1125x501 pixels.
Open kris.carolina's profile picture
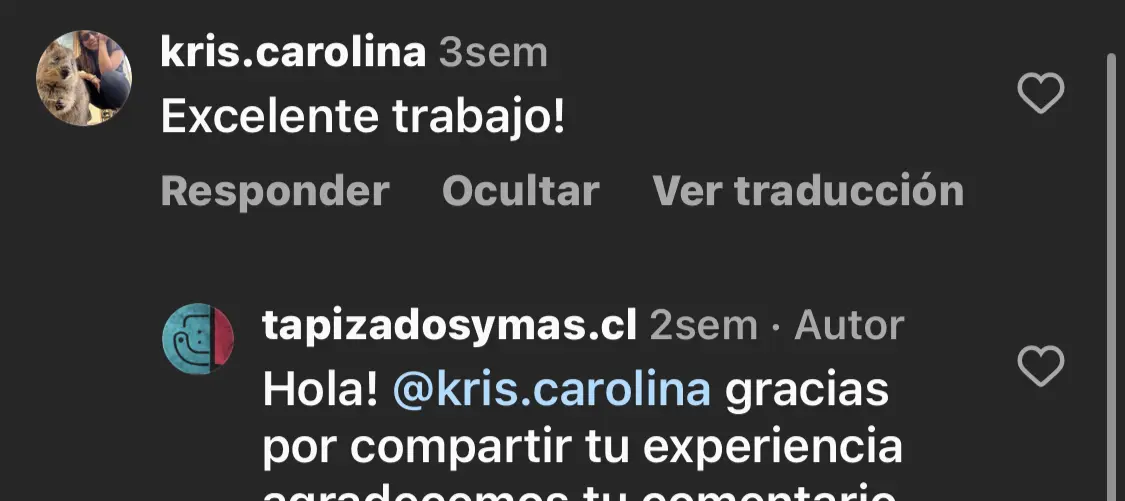pos(84,78)
